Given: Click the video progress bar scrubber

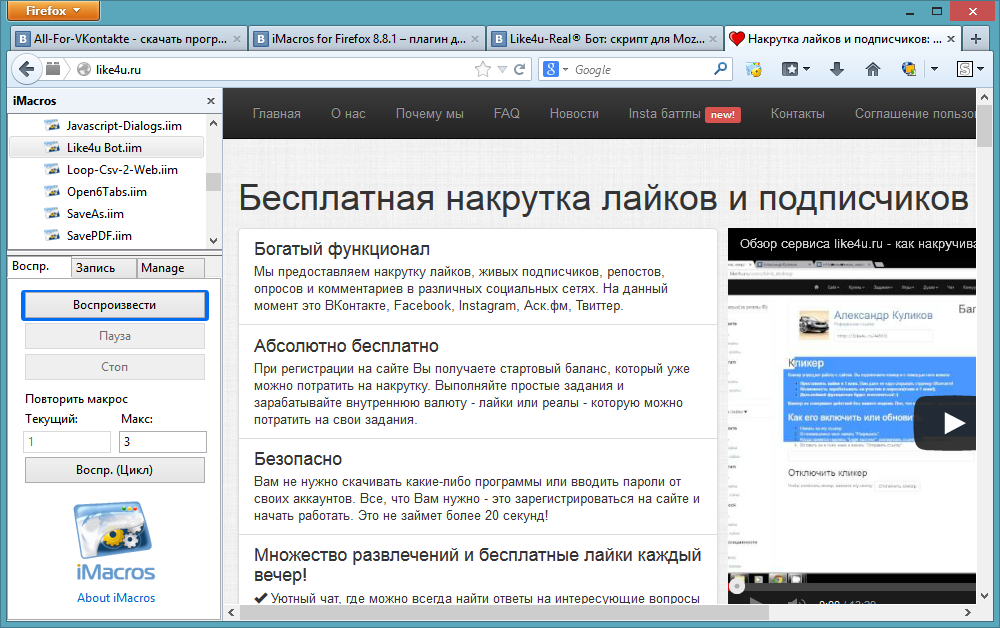Looking at the screenshot, I should [x=737, y=585].
